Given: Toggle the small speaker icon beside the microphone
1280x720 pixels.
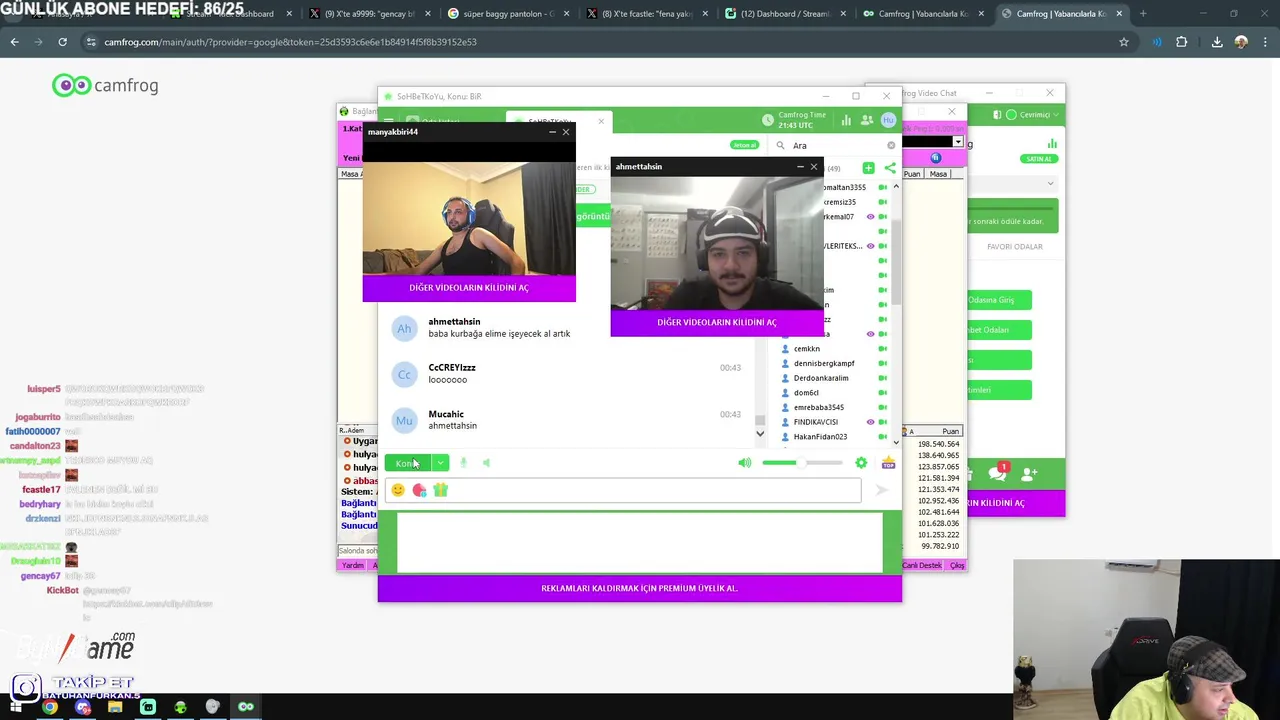Looking at the screenshot, I should 487,463.
